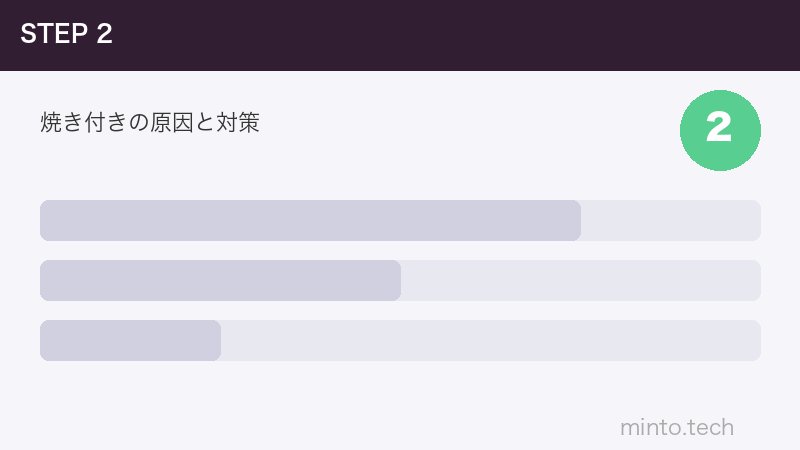Viewport: 800px width, 450px height.
Task: Open the minto.tech watermark link
Action: [x=677, y=428]
